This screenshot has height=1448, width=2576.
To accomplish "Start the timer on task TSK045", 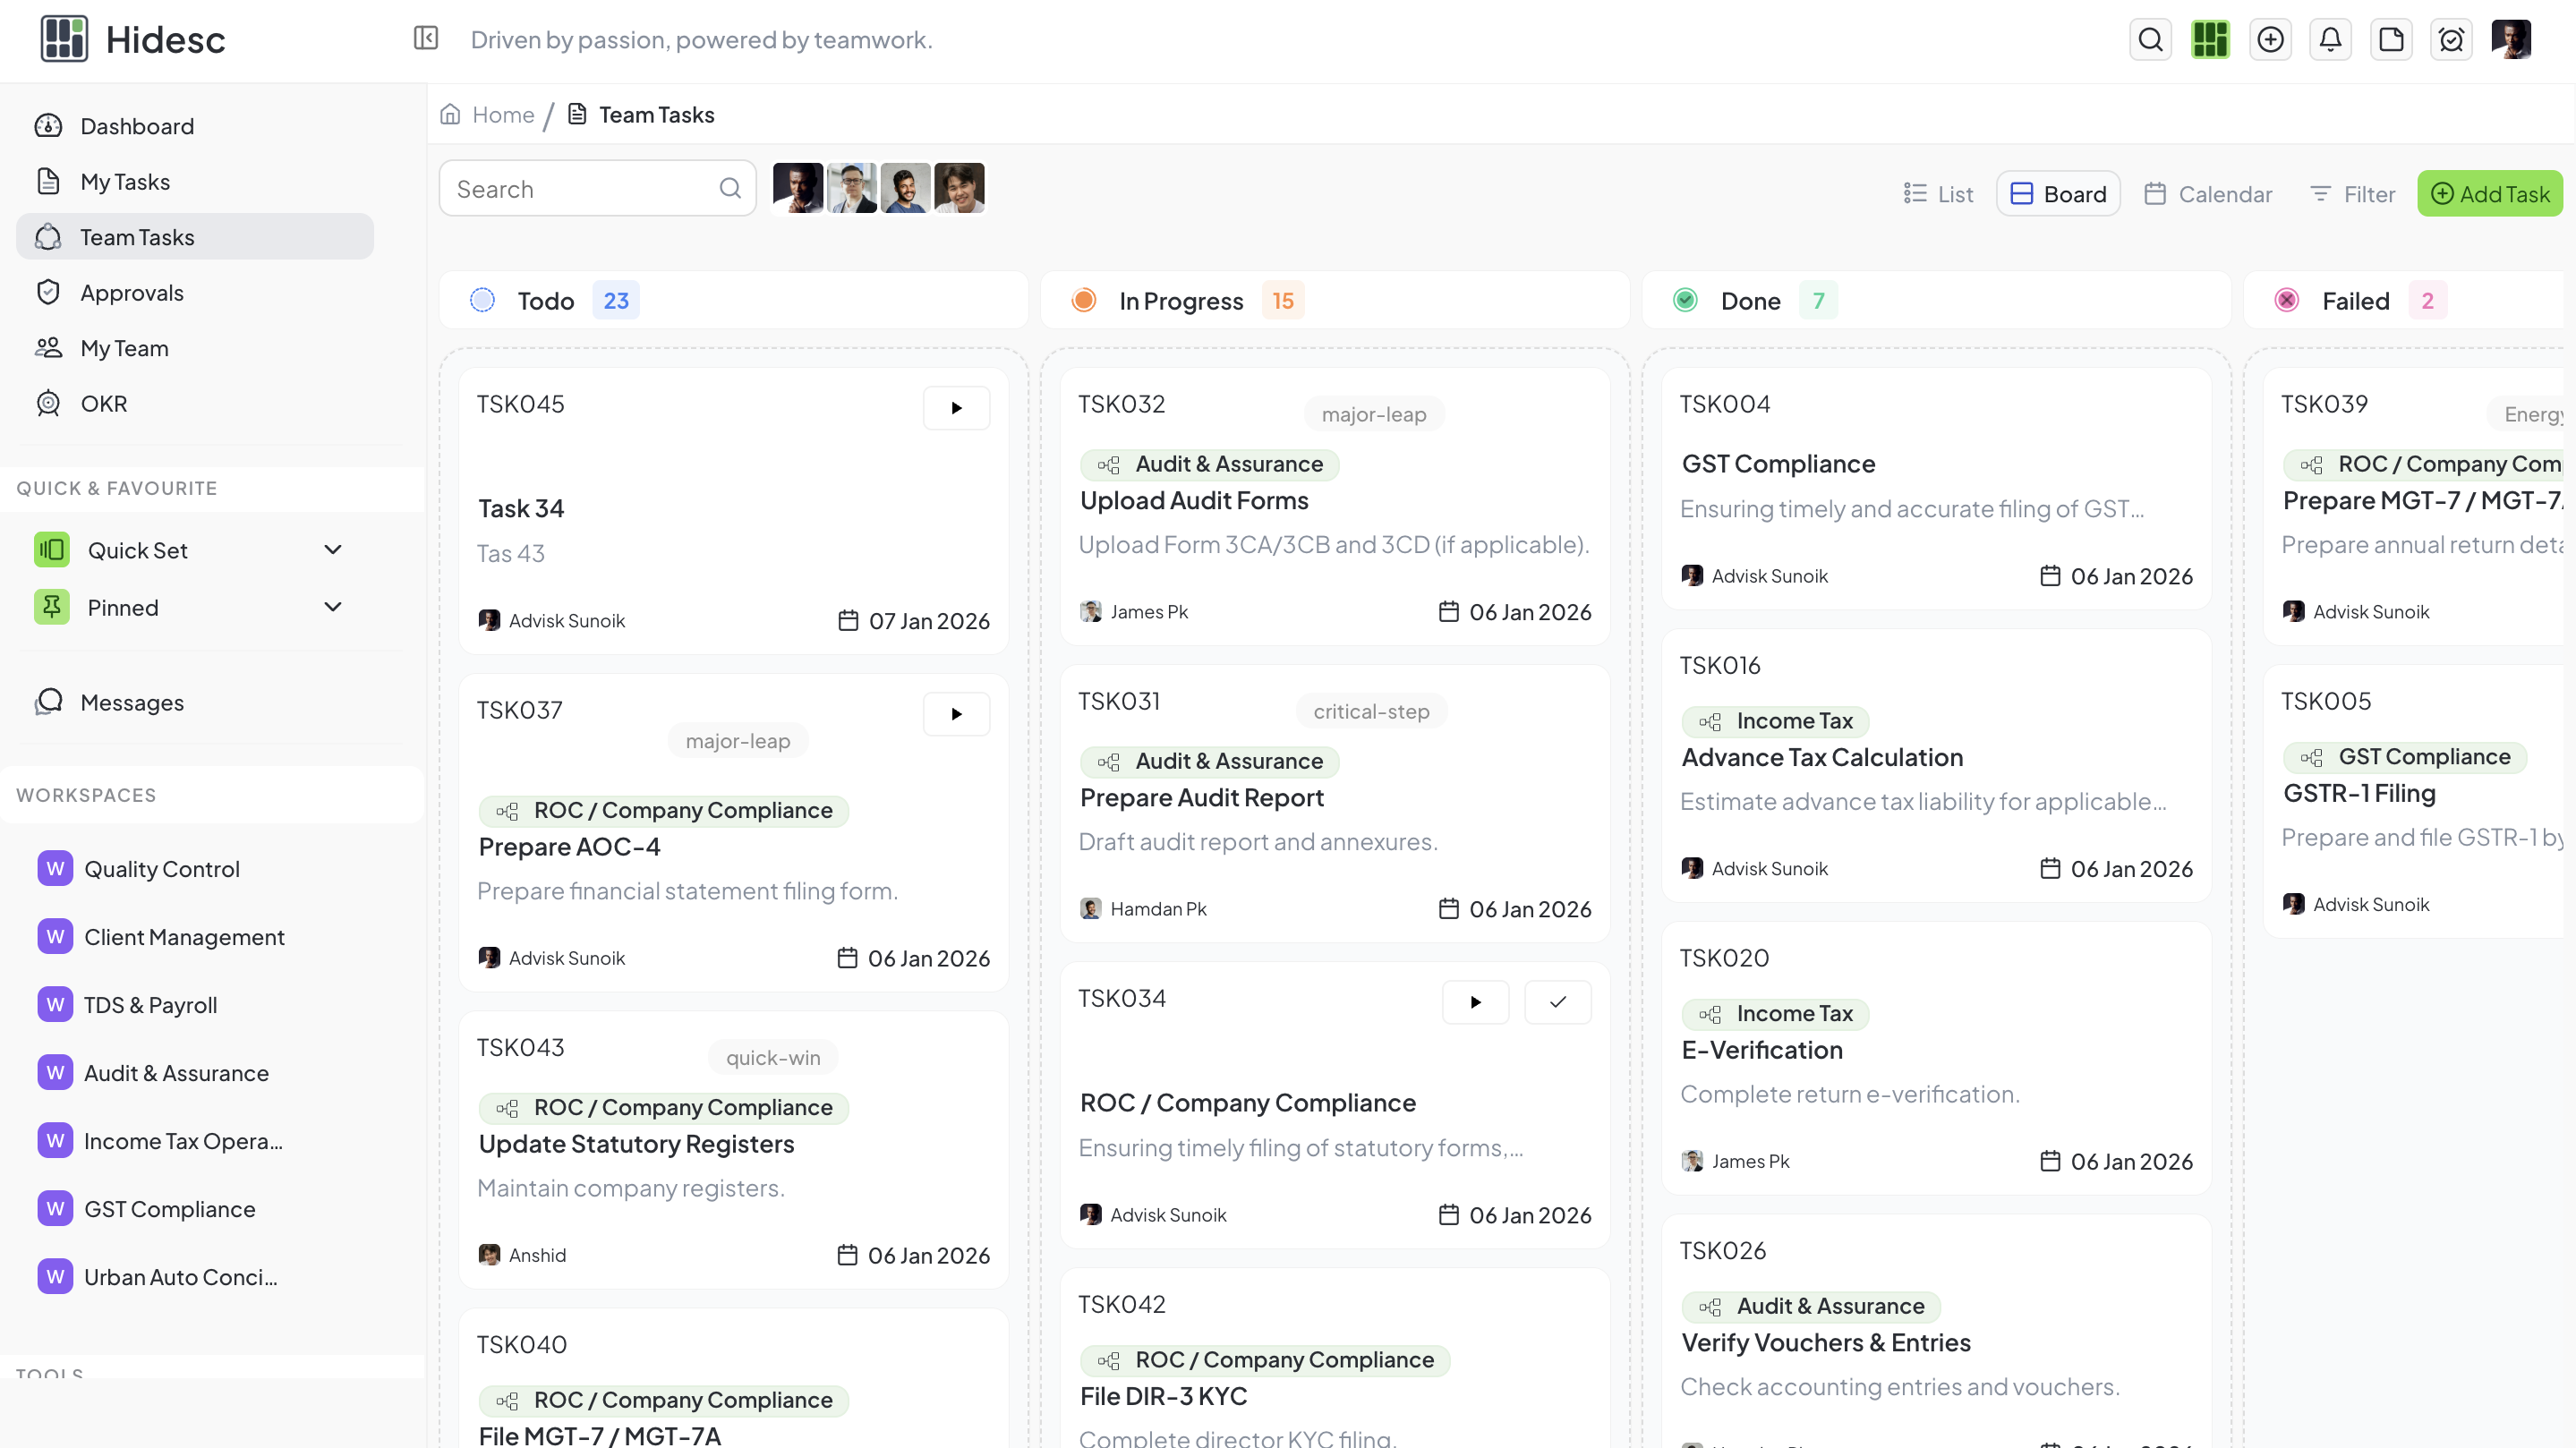I will pos(956,407).
